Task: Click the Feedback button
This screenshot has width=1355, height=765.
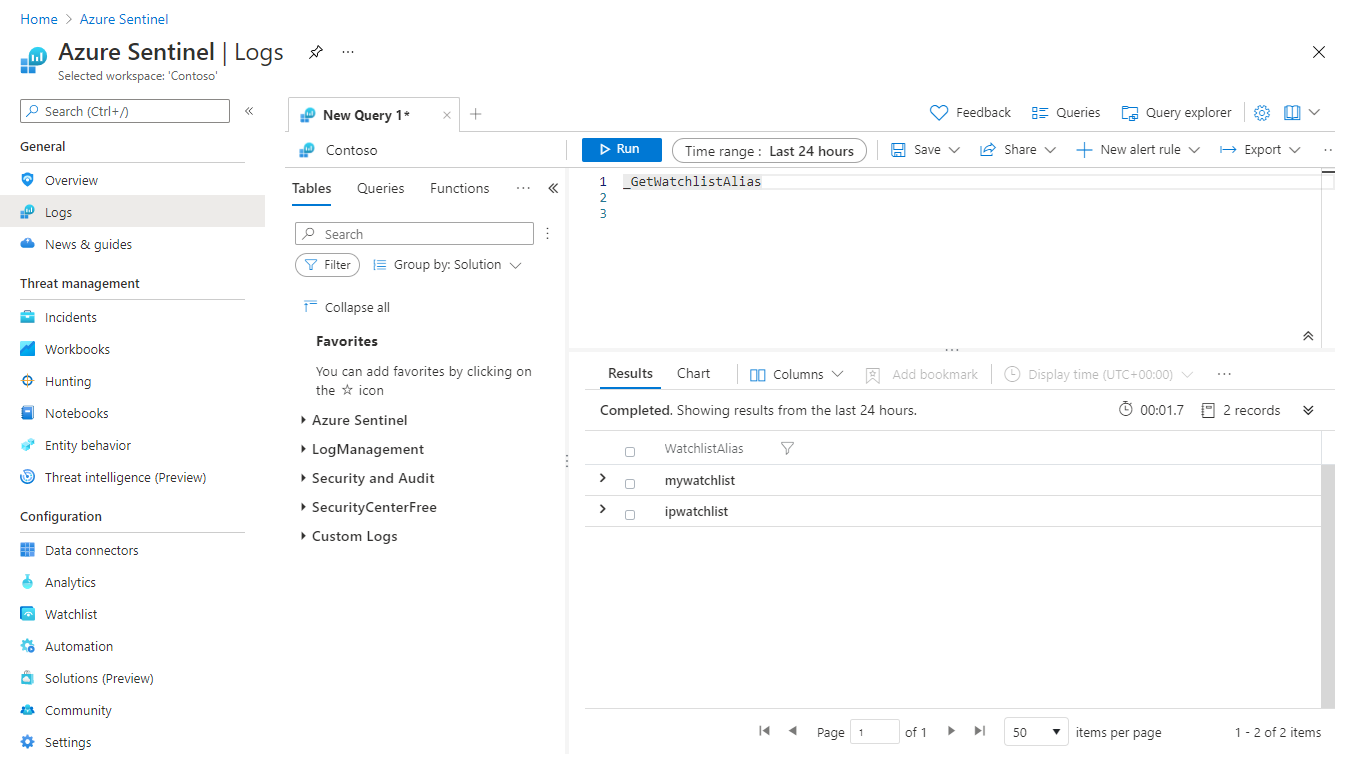Action: [x=970, y=113]
